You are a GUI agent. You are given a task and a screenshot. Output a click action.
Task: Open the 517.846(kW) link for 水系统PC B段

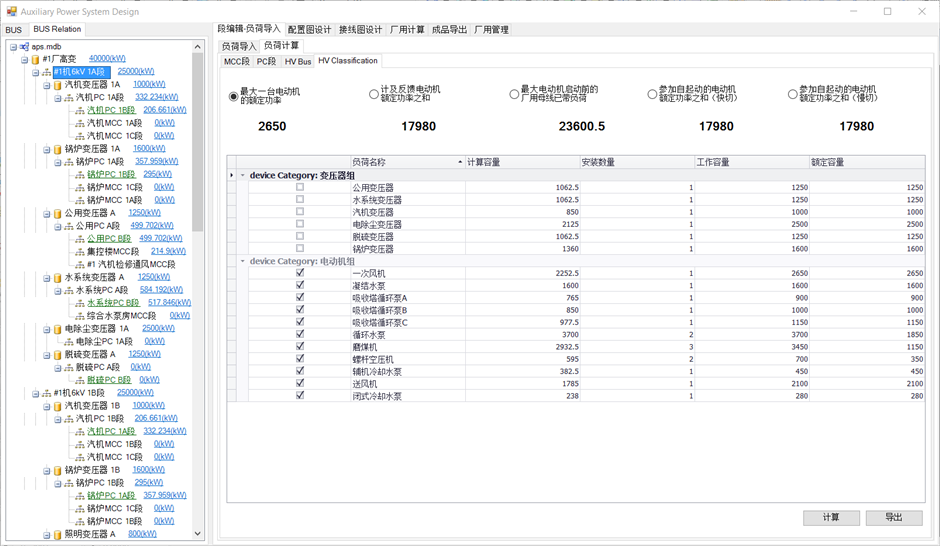point(170,303)
